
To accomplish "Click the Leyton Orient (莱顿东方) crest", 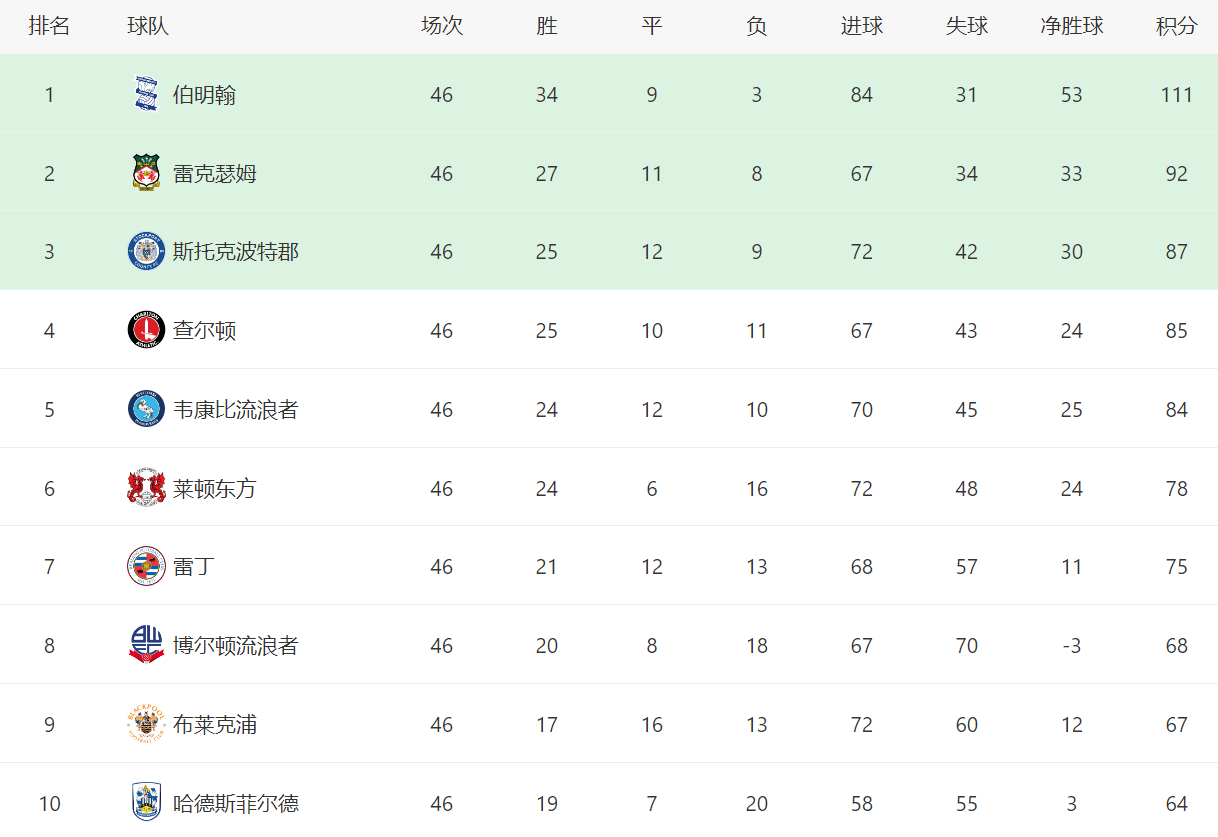I will (x=146, y=488).
